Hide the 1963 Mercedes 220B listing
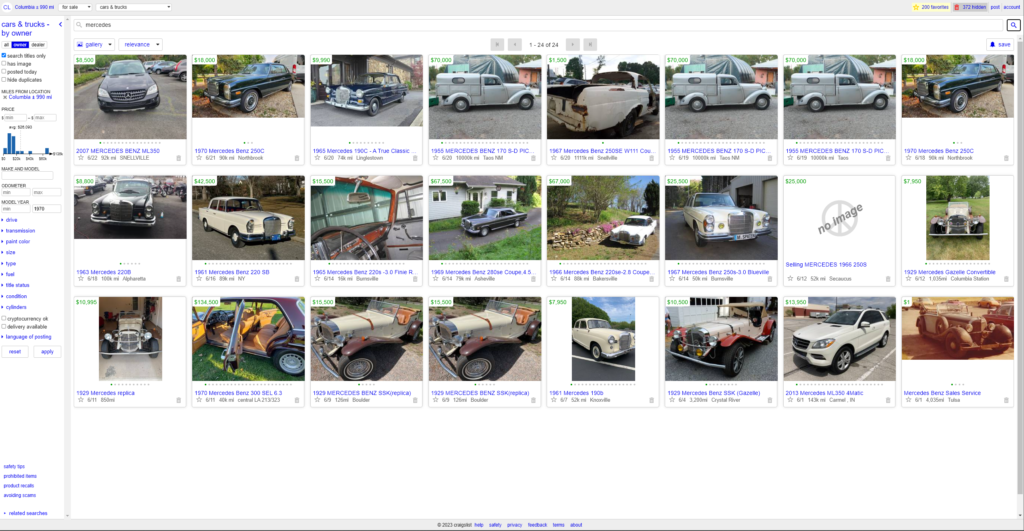 coord(178,279)
